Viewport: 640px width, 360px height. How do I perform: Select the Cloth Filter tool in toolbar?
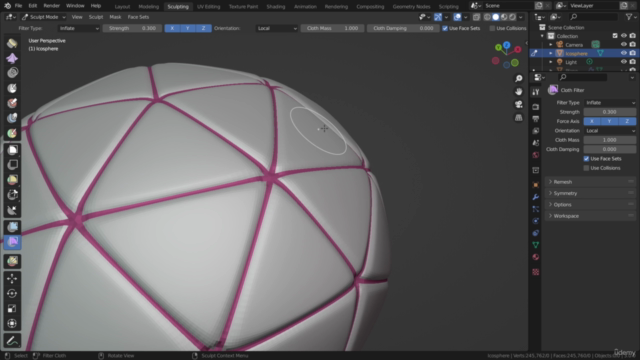[12, 242]
